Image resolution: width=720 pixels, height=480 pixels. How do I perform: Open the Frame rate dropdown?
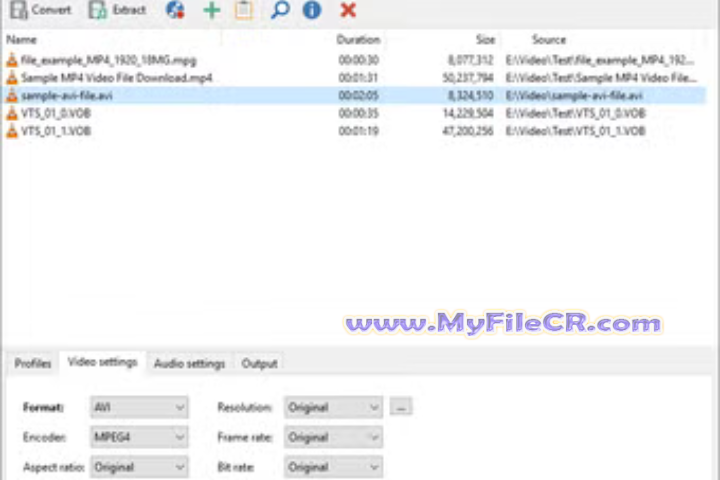coord(333,437)
